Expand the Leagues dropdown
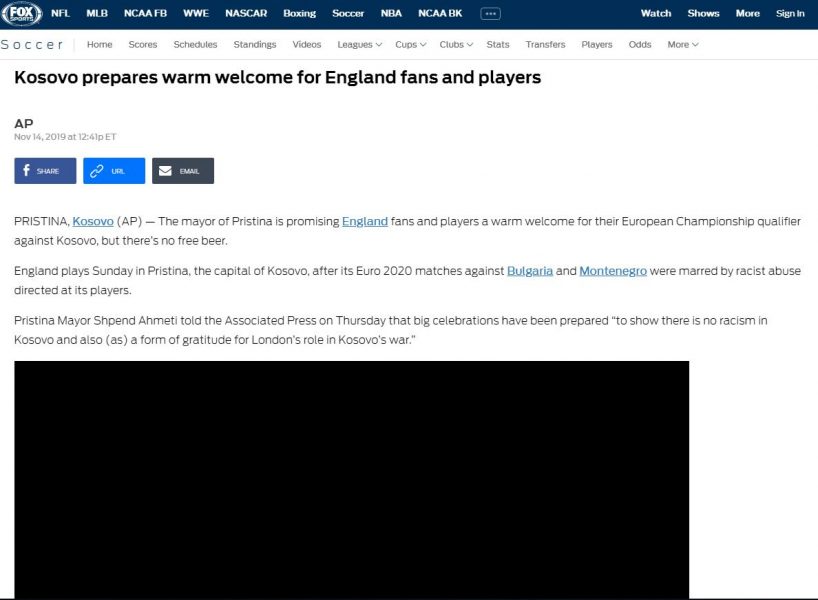The height and width of the screenshot is (600, 818). (x=359, y=44)
